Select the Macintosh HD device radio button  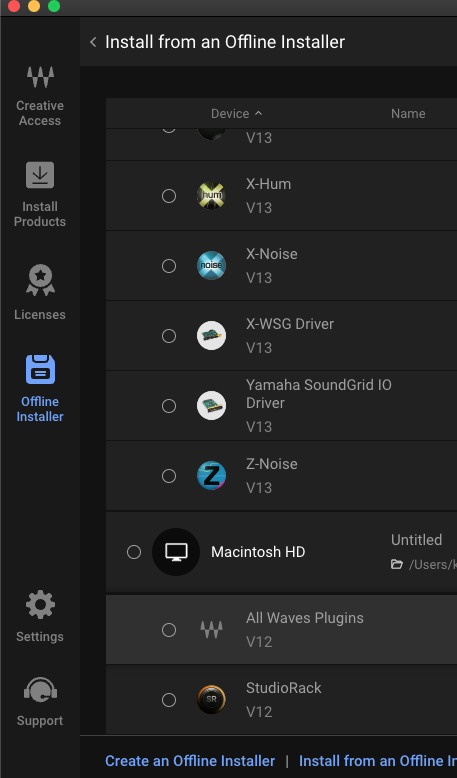pyautogui.click(x=133, y=552)
